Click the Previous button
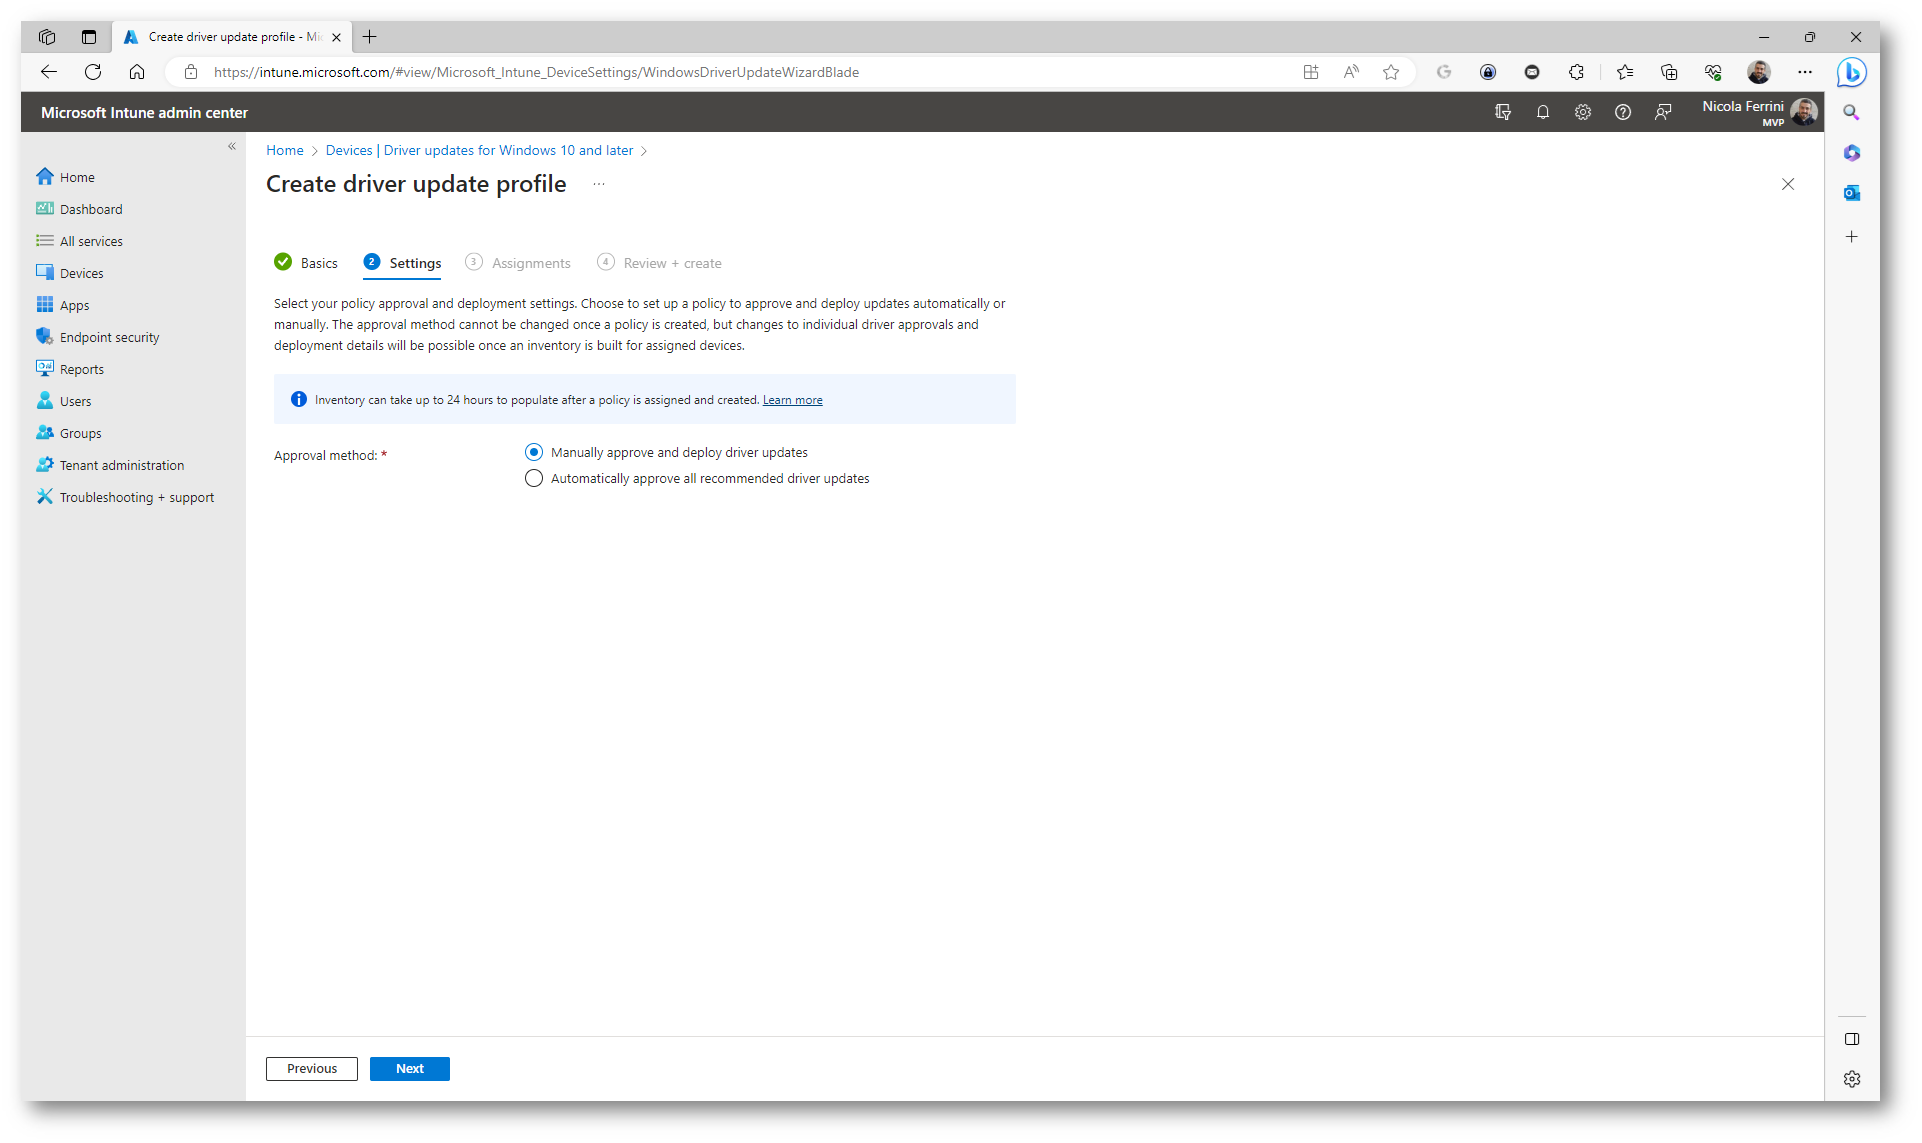This screenshot has height=1143, width=1922. pyautogui.click(x=311, y=1068)
